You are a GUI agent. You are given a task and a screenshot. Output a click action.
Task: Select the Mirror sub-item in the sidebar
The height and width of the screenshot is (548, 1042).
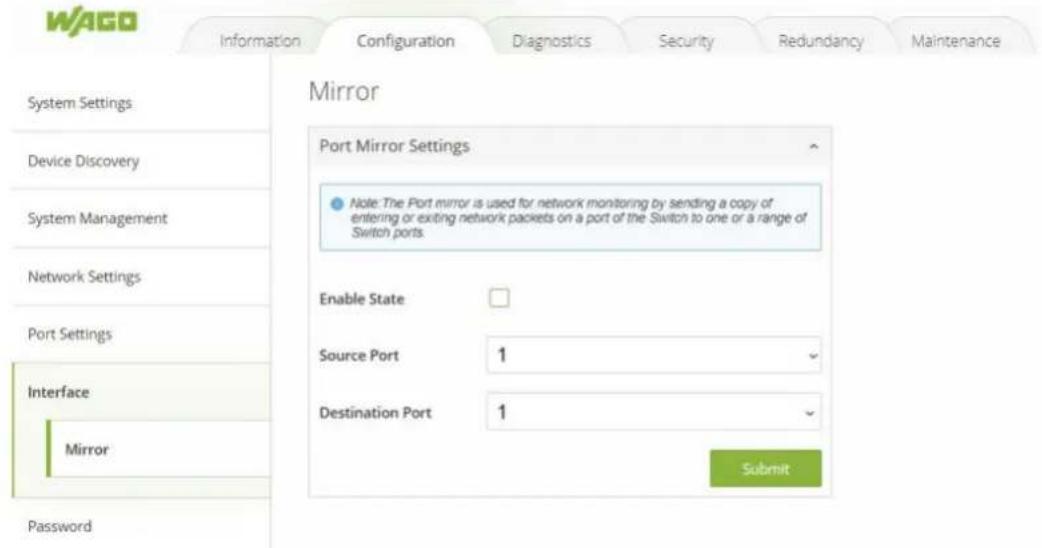click(158, 449)
